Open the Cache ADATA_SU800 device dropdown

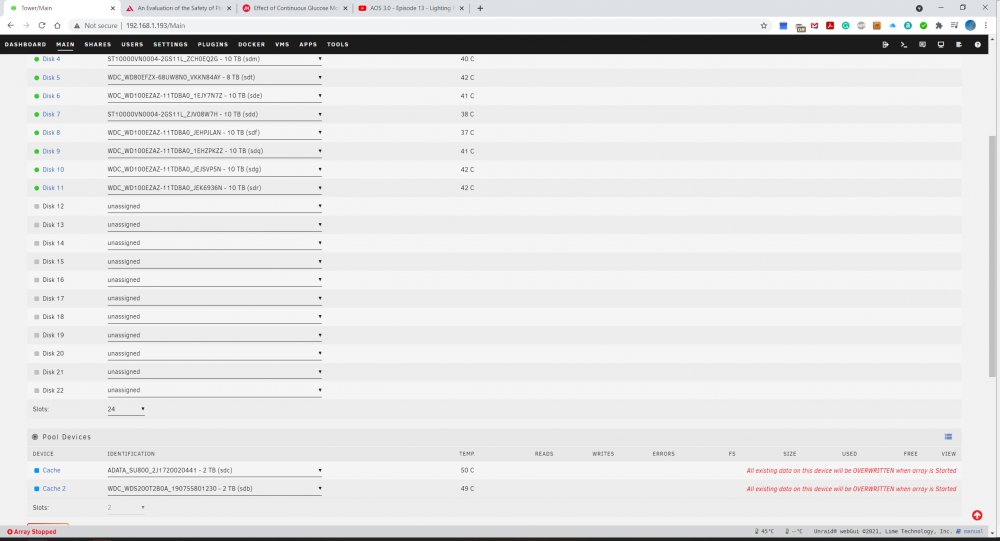pos(214,470)
